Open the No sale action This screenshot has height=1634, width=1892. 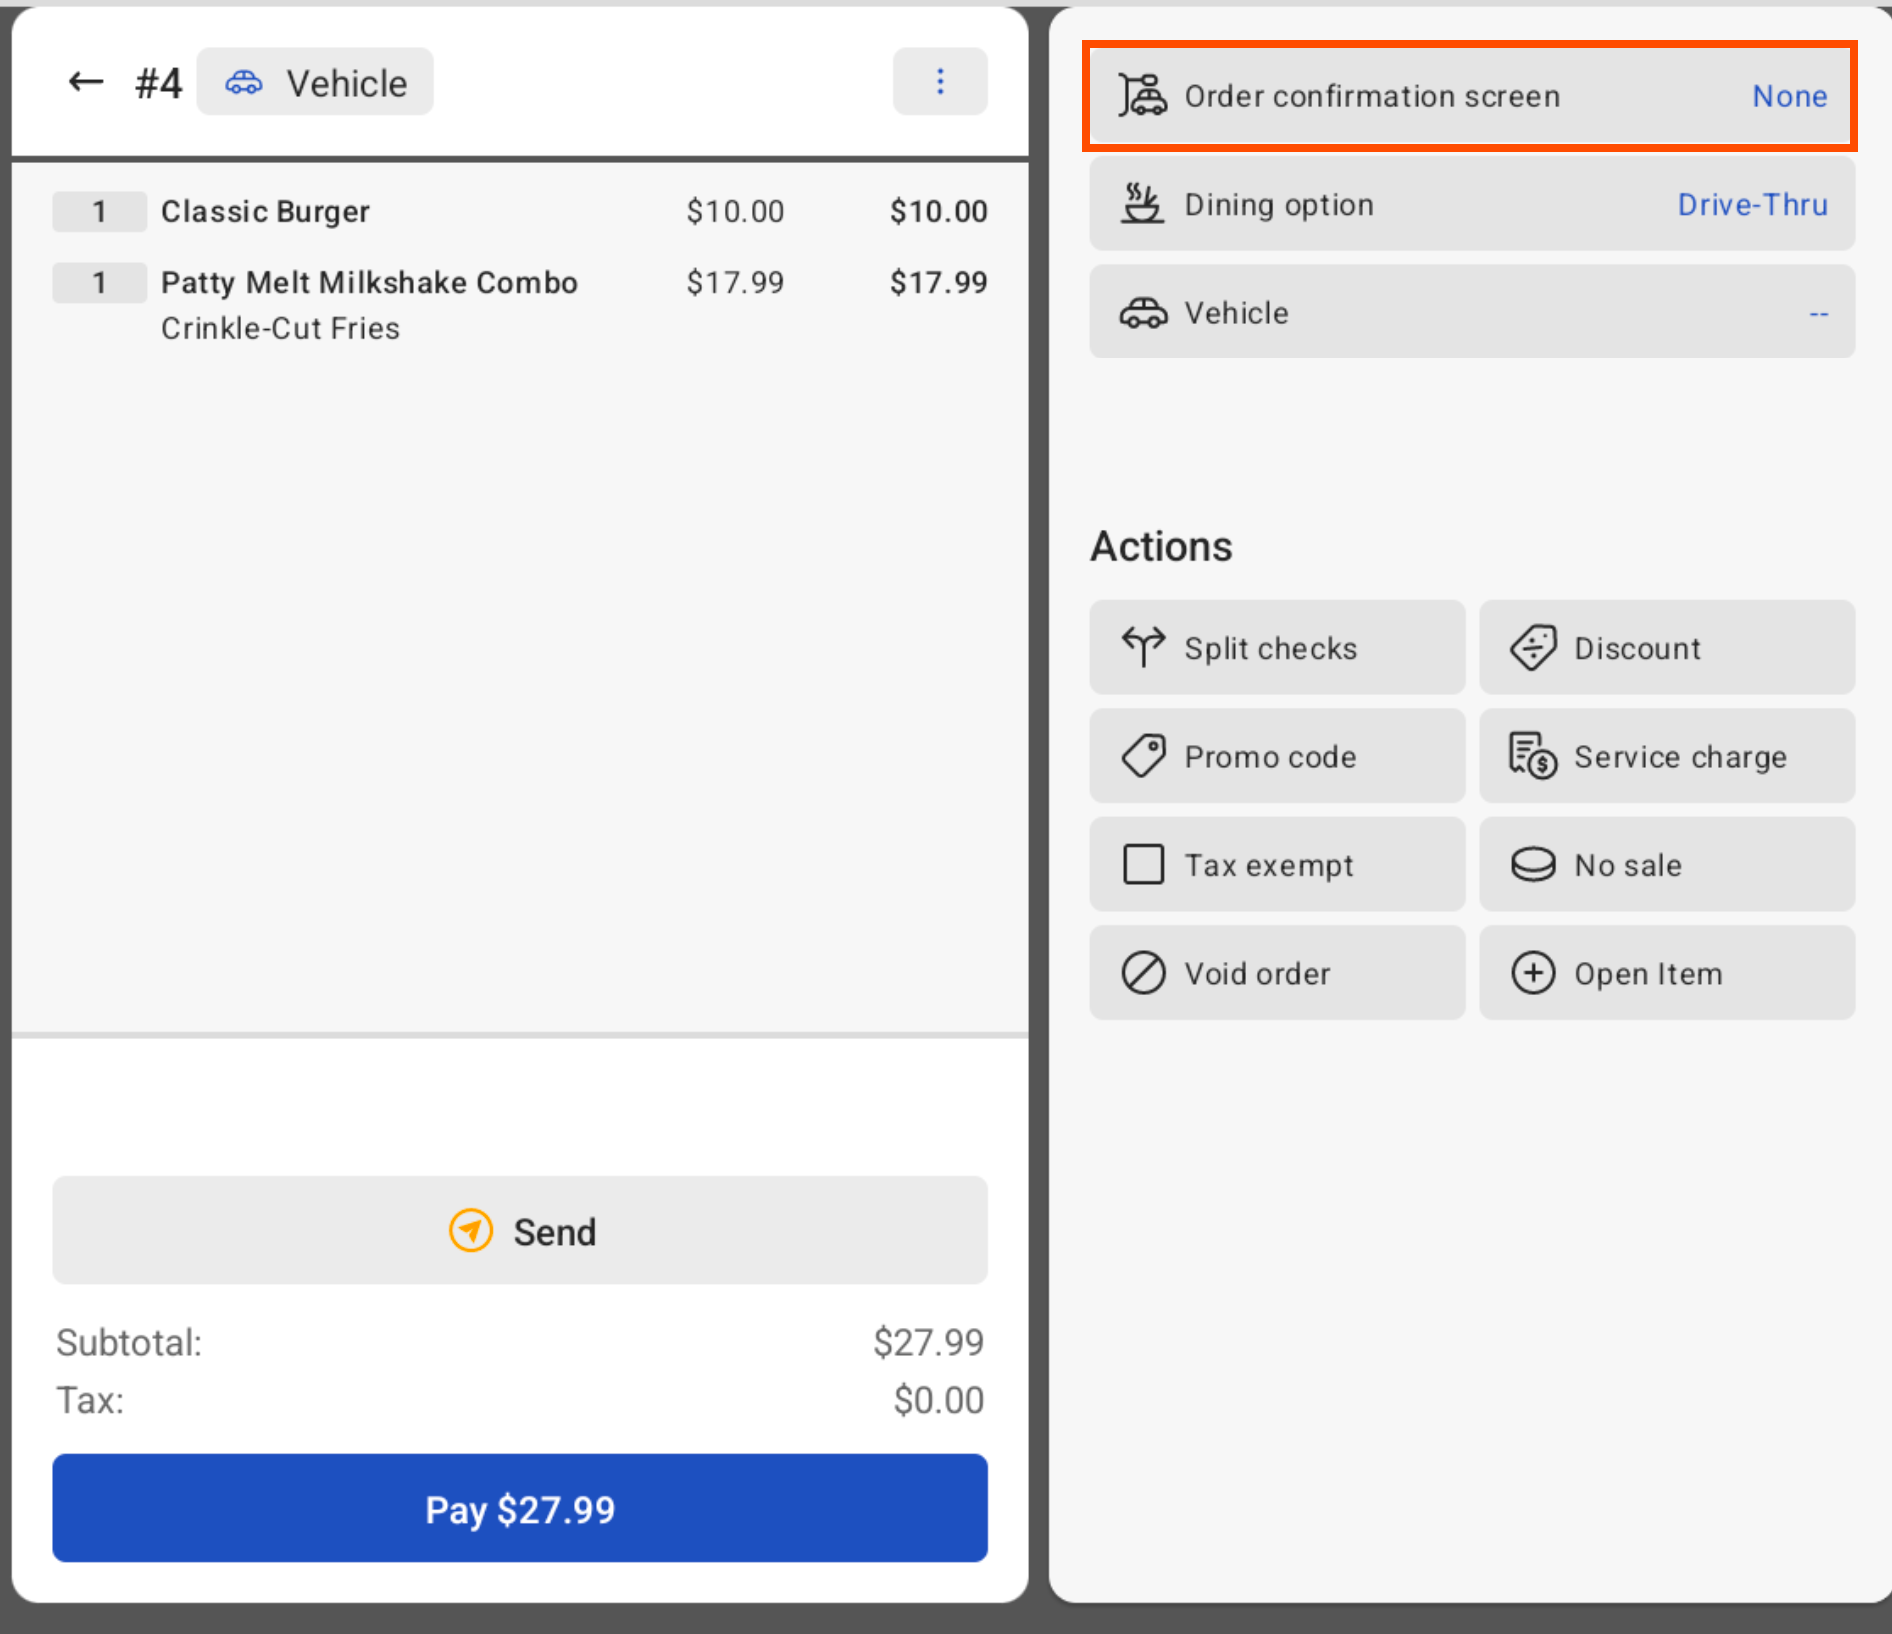[x=1667, y=864]
